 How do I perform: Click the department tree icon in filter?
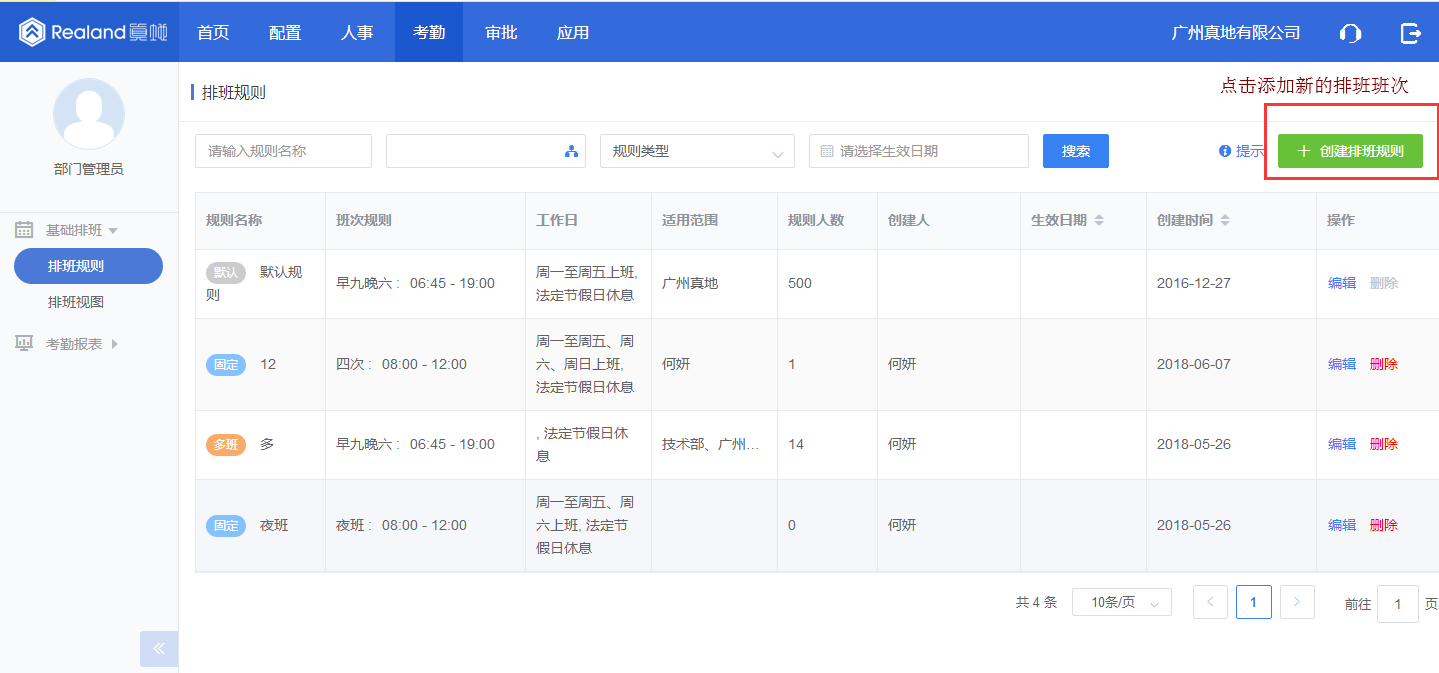[571, 151]
